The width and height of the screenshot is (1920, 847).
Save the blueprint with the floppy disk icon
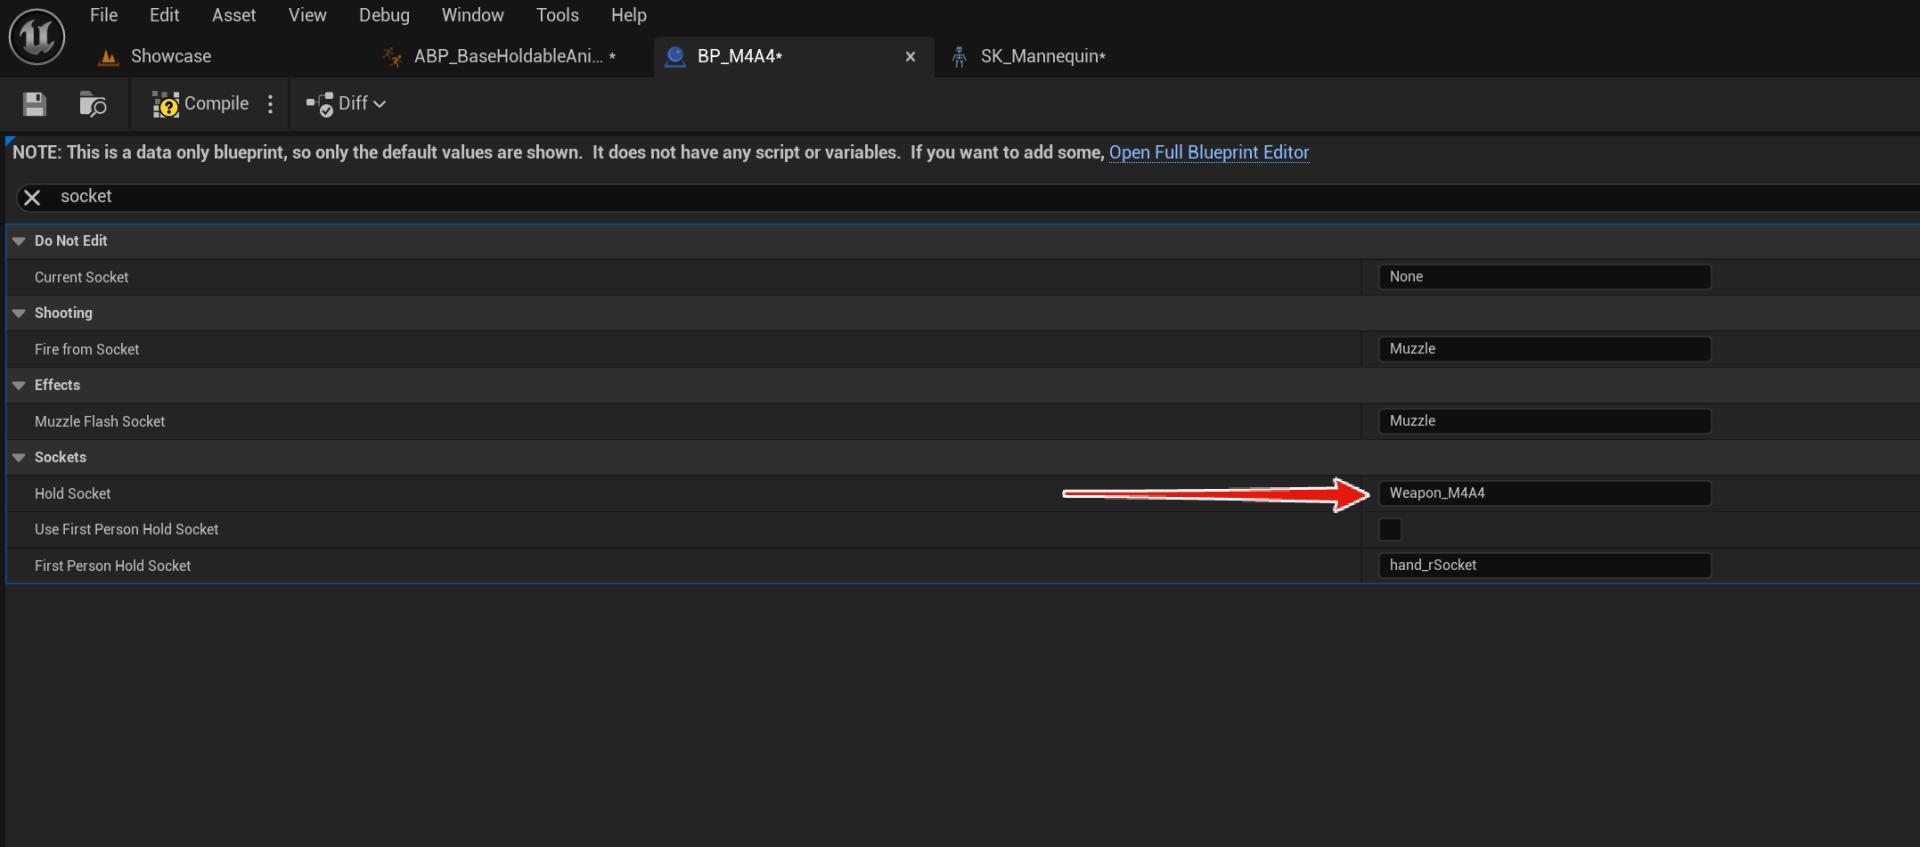click(x=35, y=104)
